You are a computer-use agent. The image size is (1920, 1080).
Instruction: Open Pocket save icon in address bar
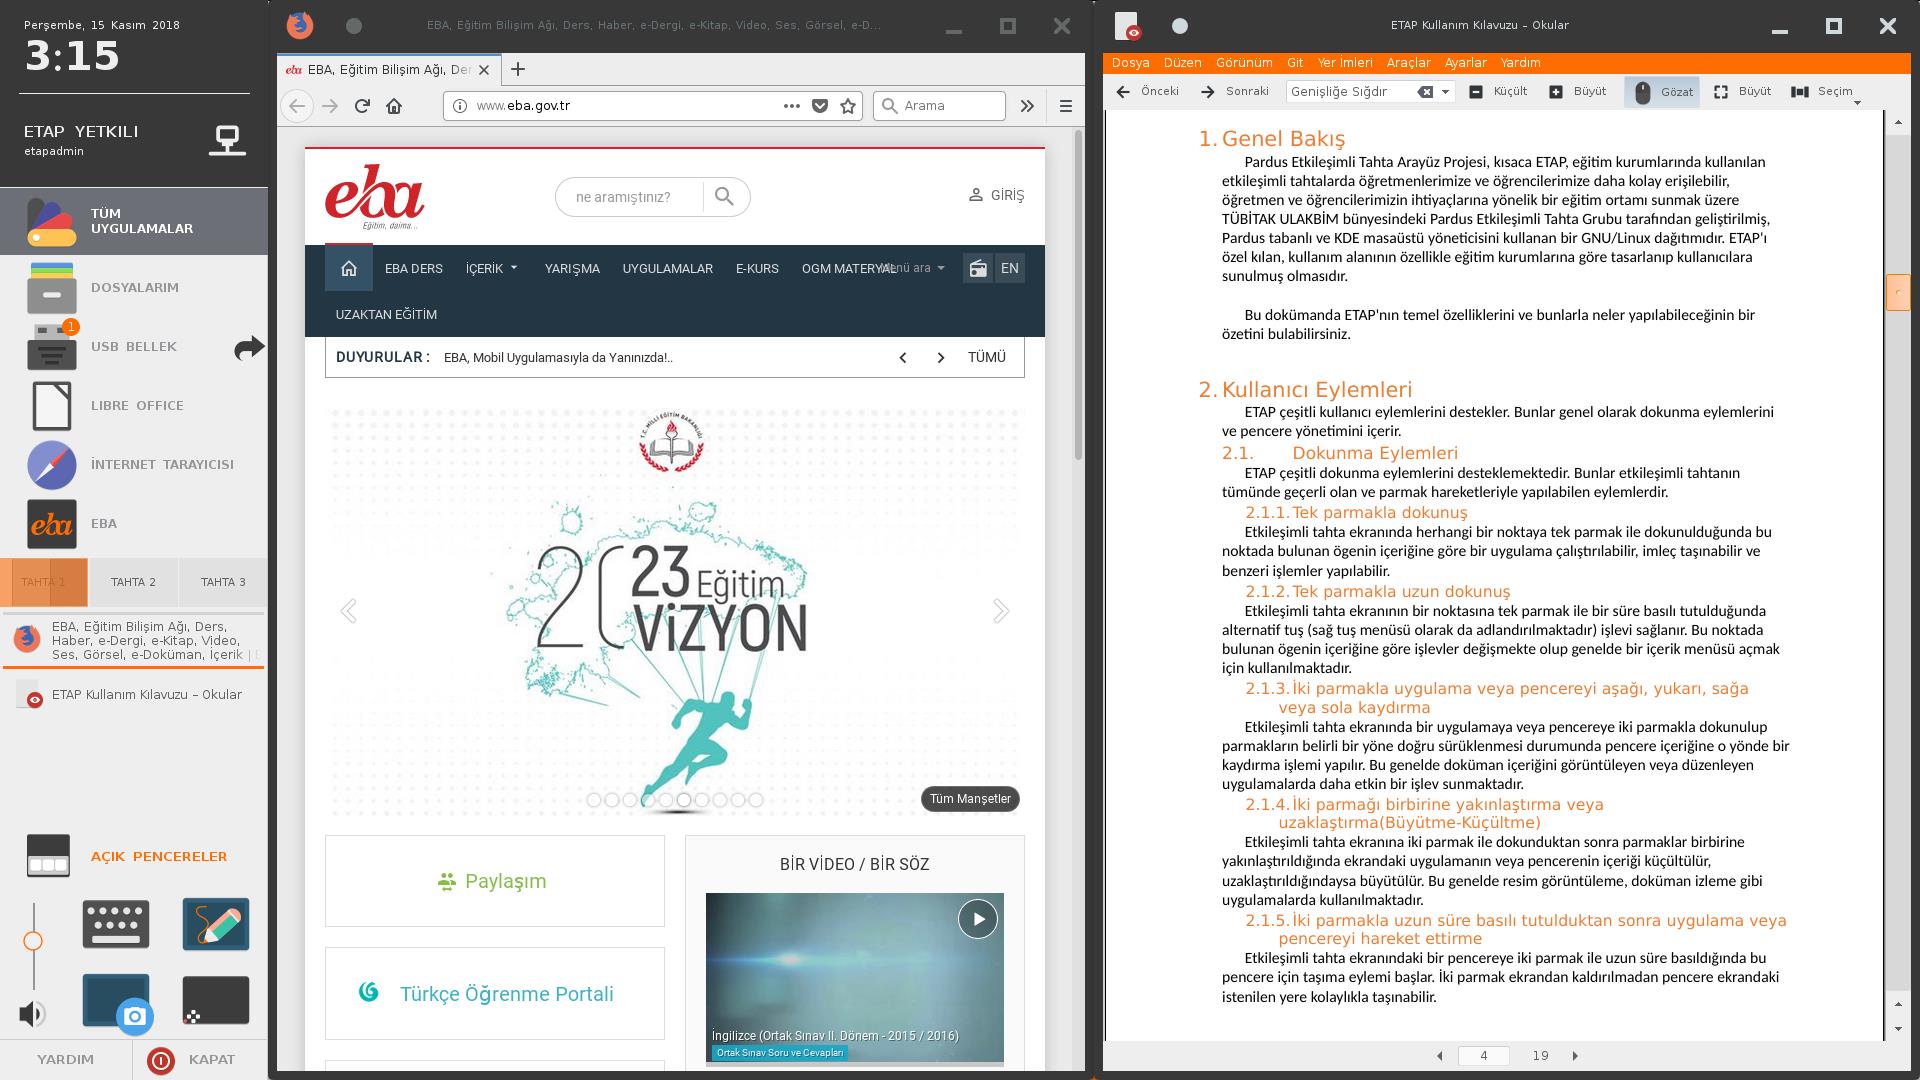(x=820, y=105)
